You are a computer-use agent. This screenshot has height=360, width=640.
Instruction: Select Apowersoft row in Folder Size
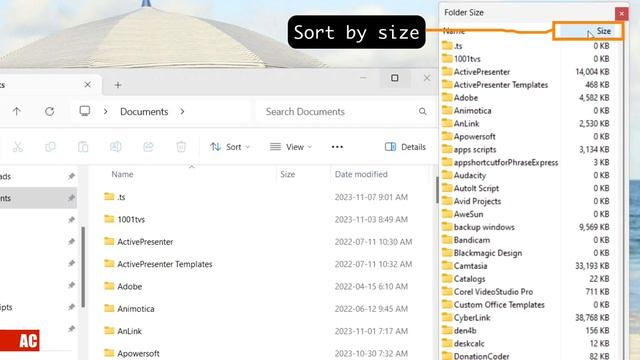tap(527, 137)
